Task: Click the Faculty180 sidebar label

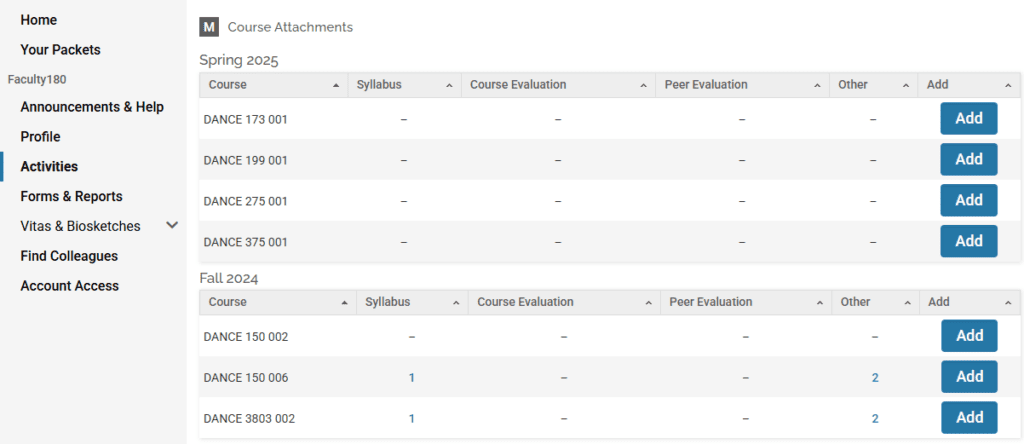Action: tap(37, 80)
